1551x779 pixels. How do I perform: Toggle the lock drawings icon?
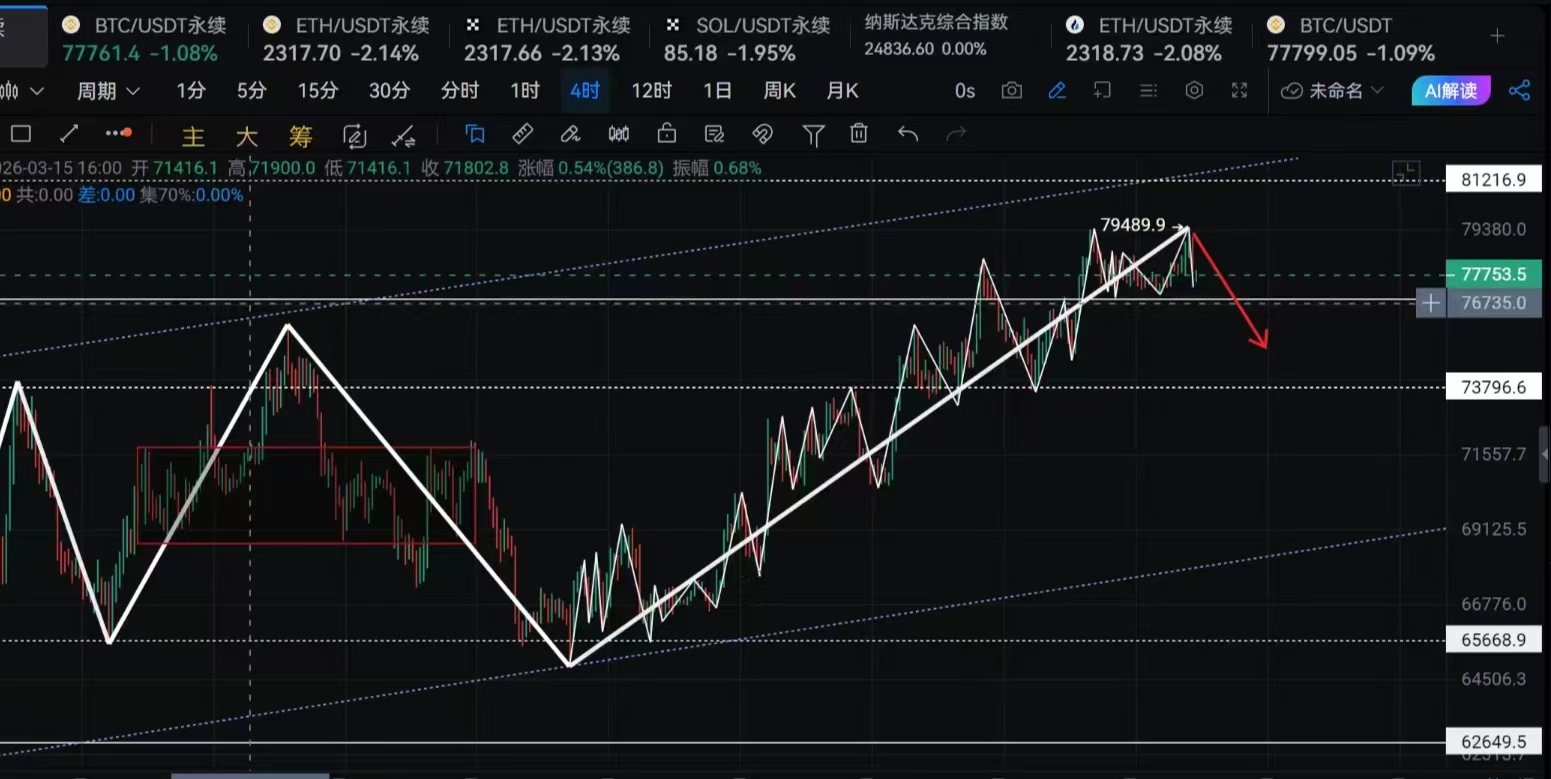click(x=666, y=134)
